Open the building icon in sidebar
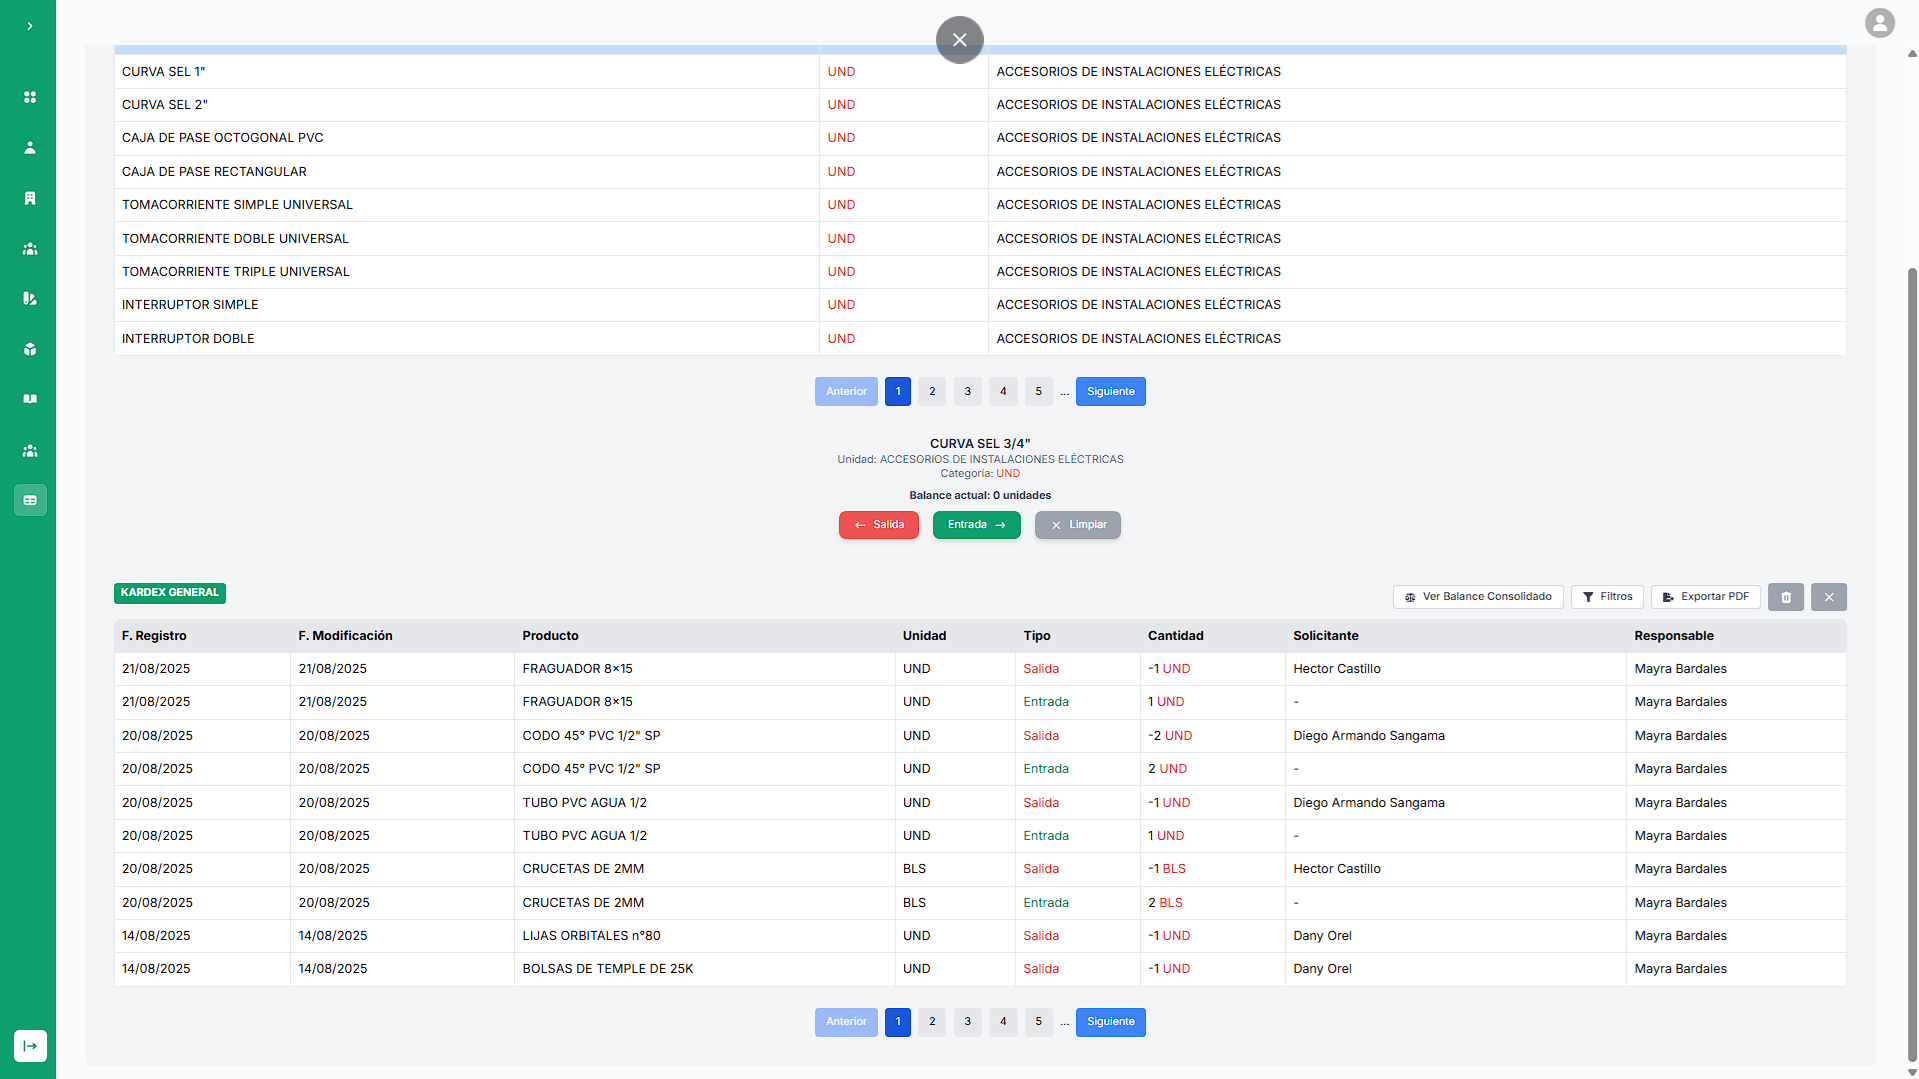Image resolution: width=1919 pixels, height=1079 pixels. pyautogui.click(x=30, y=198)
